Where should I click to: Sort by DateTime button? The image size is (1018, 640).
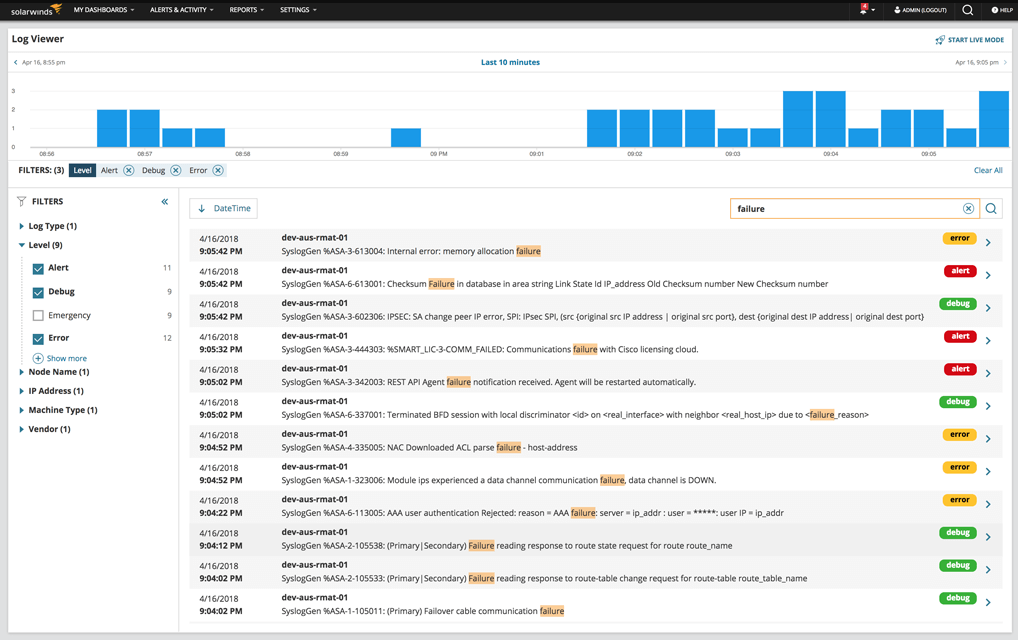224,208
